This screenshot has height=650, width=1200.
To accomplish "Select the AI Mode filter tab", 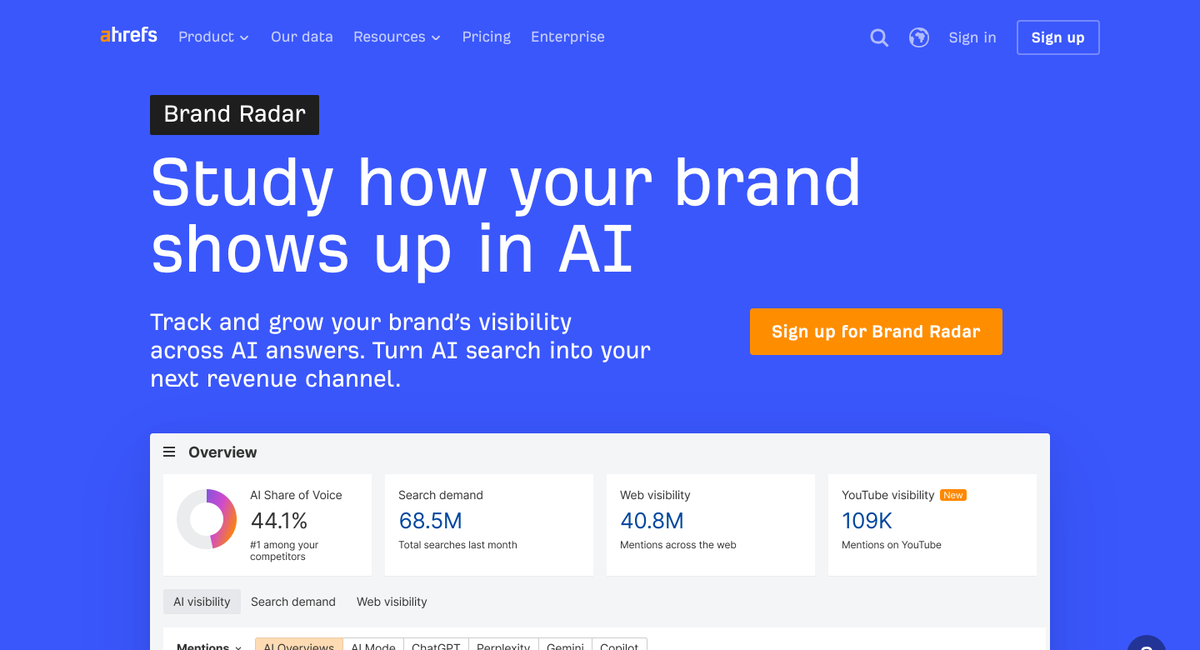I will tap(373, 645).
